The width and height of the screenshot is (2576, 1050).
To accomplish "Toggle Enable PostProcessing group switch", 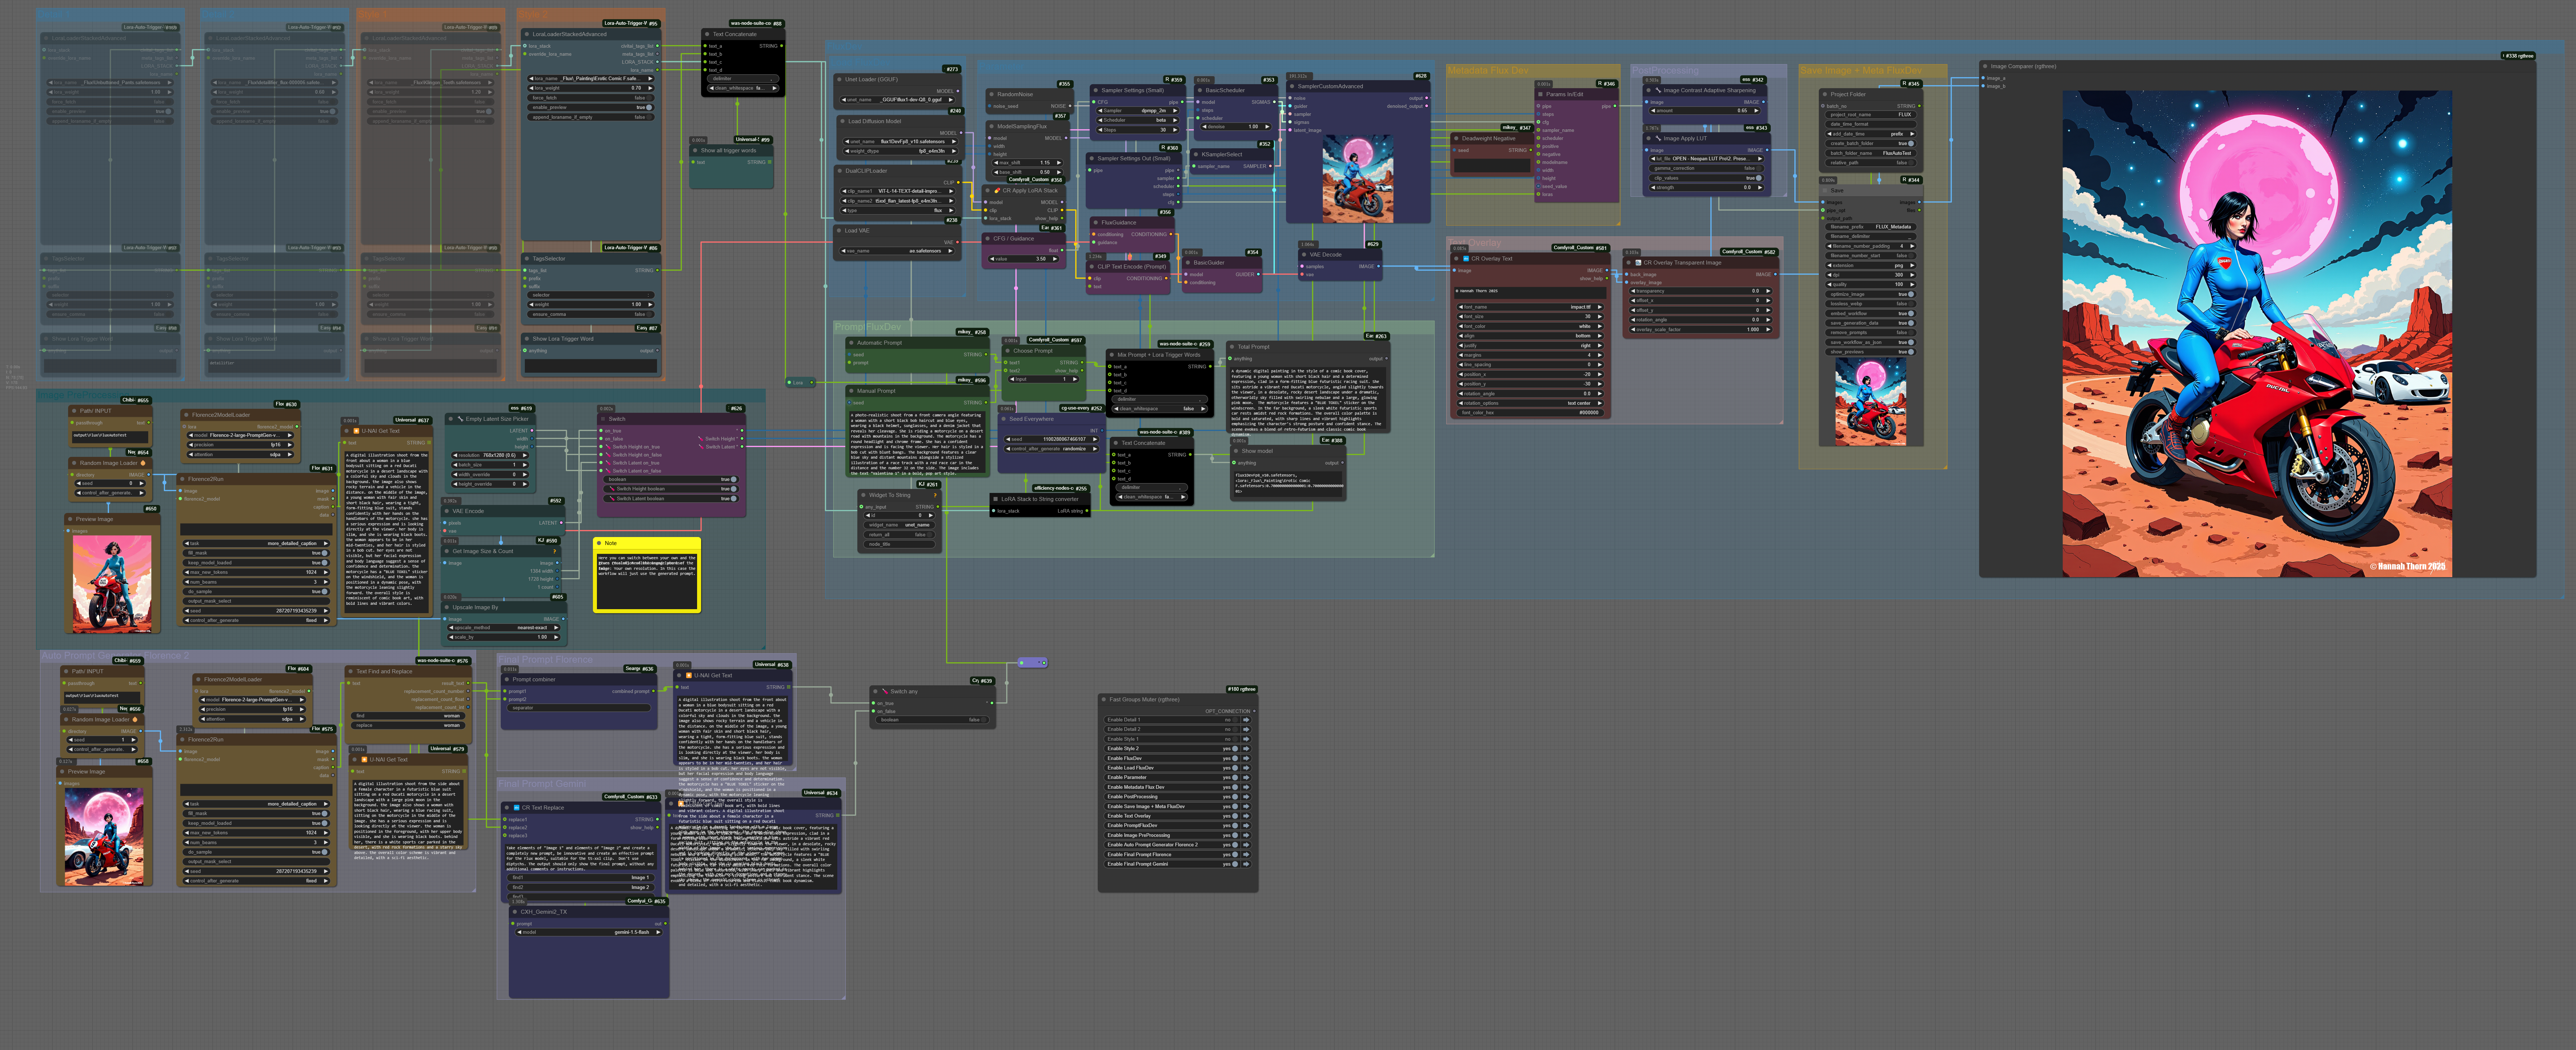I will coord(1235,797).
